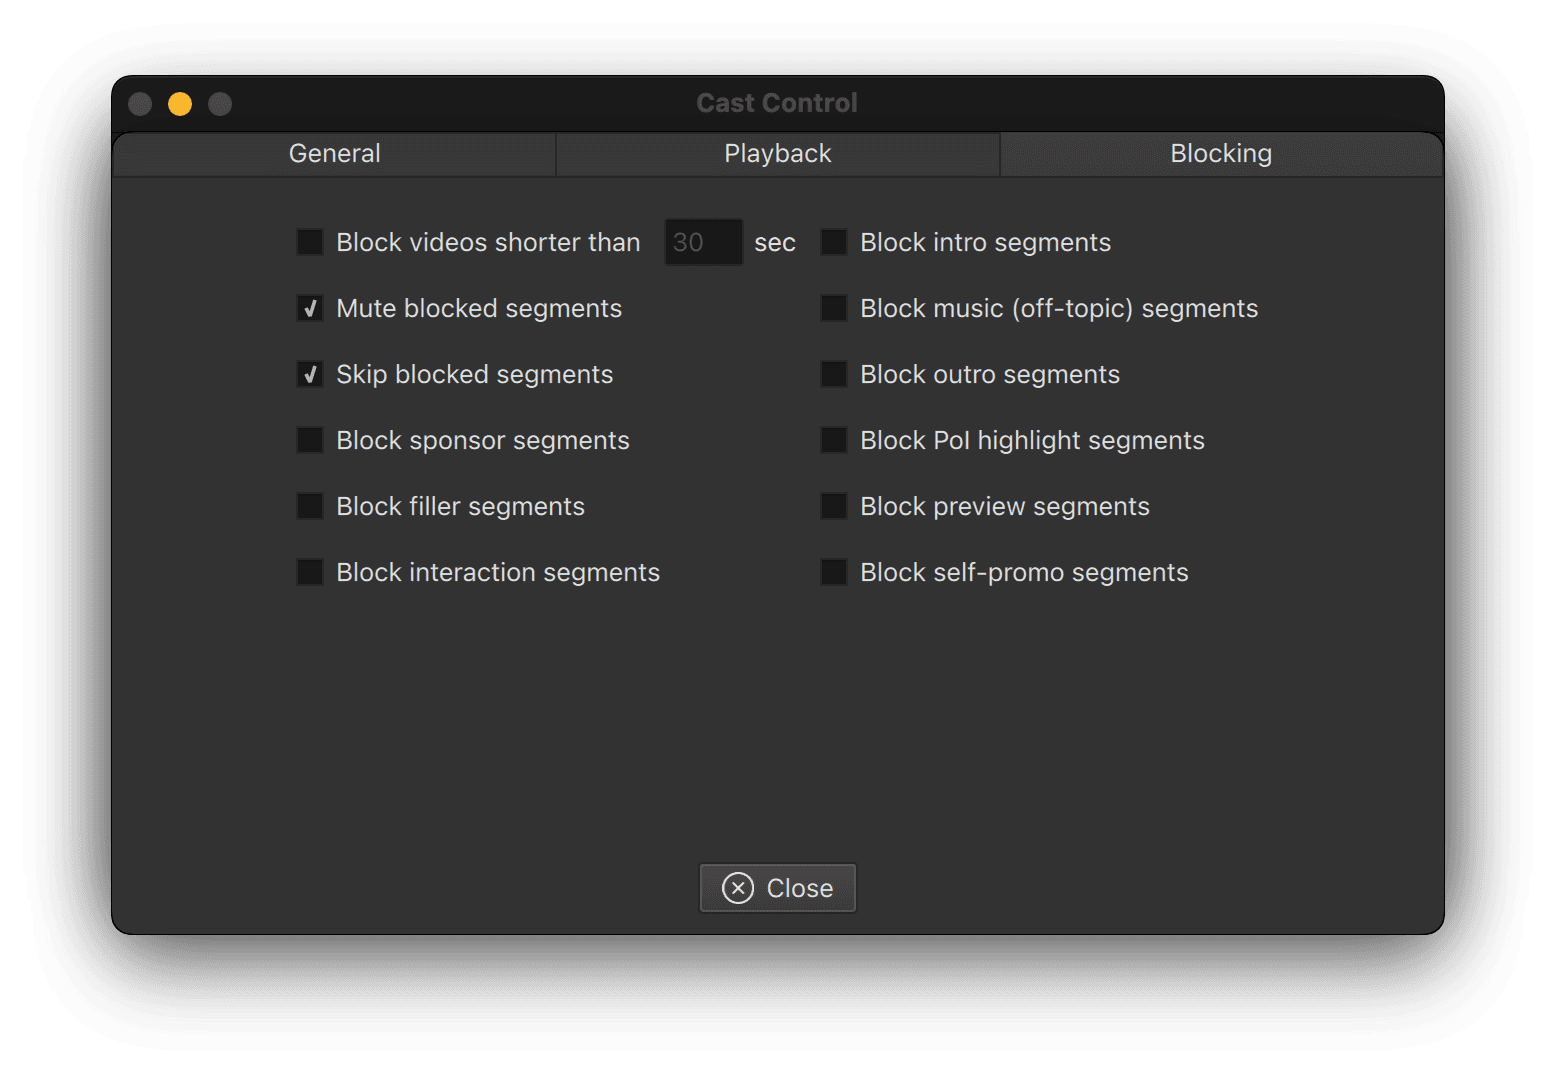
Task: Tick Block sponsor segments checkbox
Action: [310, 440]
